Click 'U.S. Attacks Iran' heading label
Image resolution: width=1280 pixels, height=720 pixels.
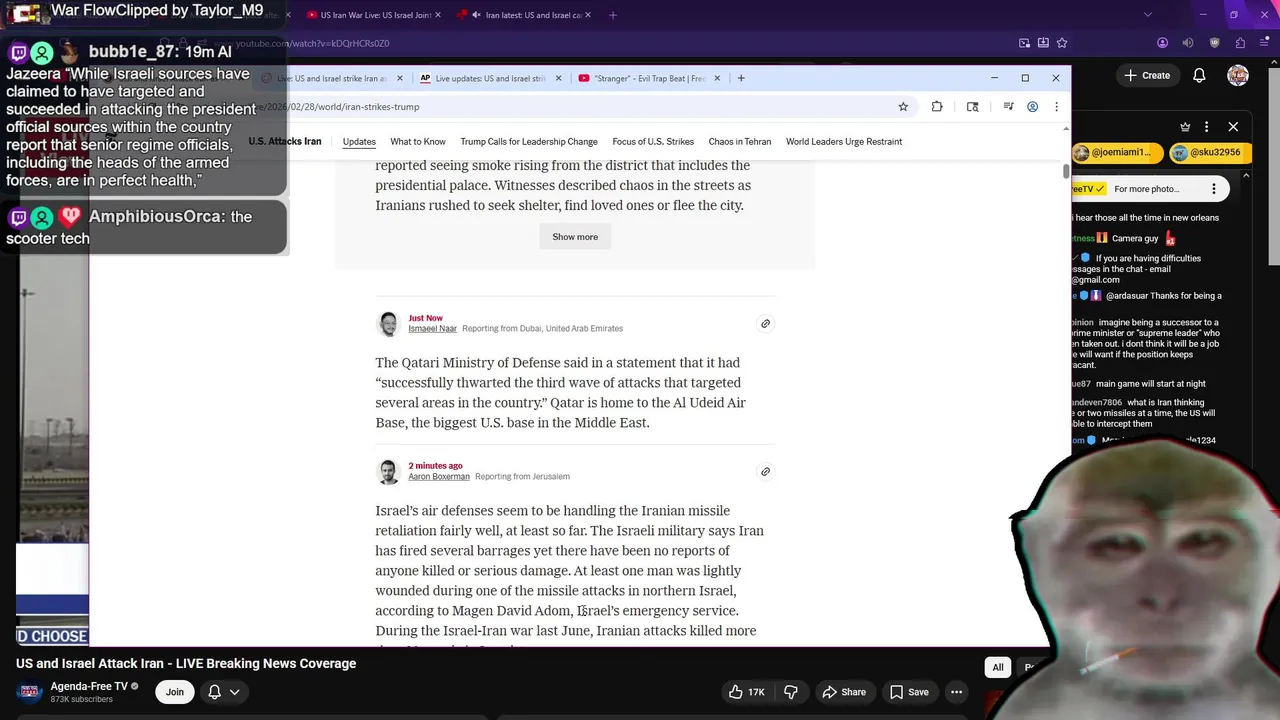[285, 142]
